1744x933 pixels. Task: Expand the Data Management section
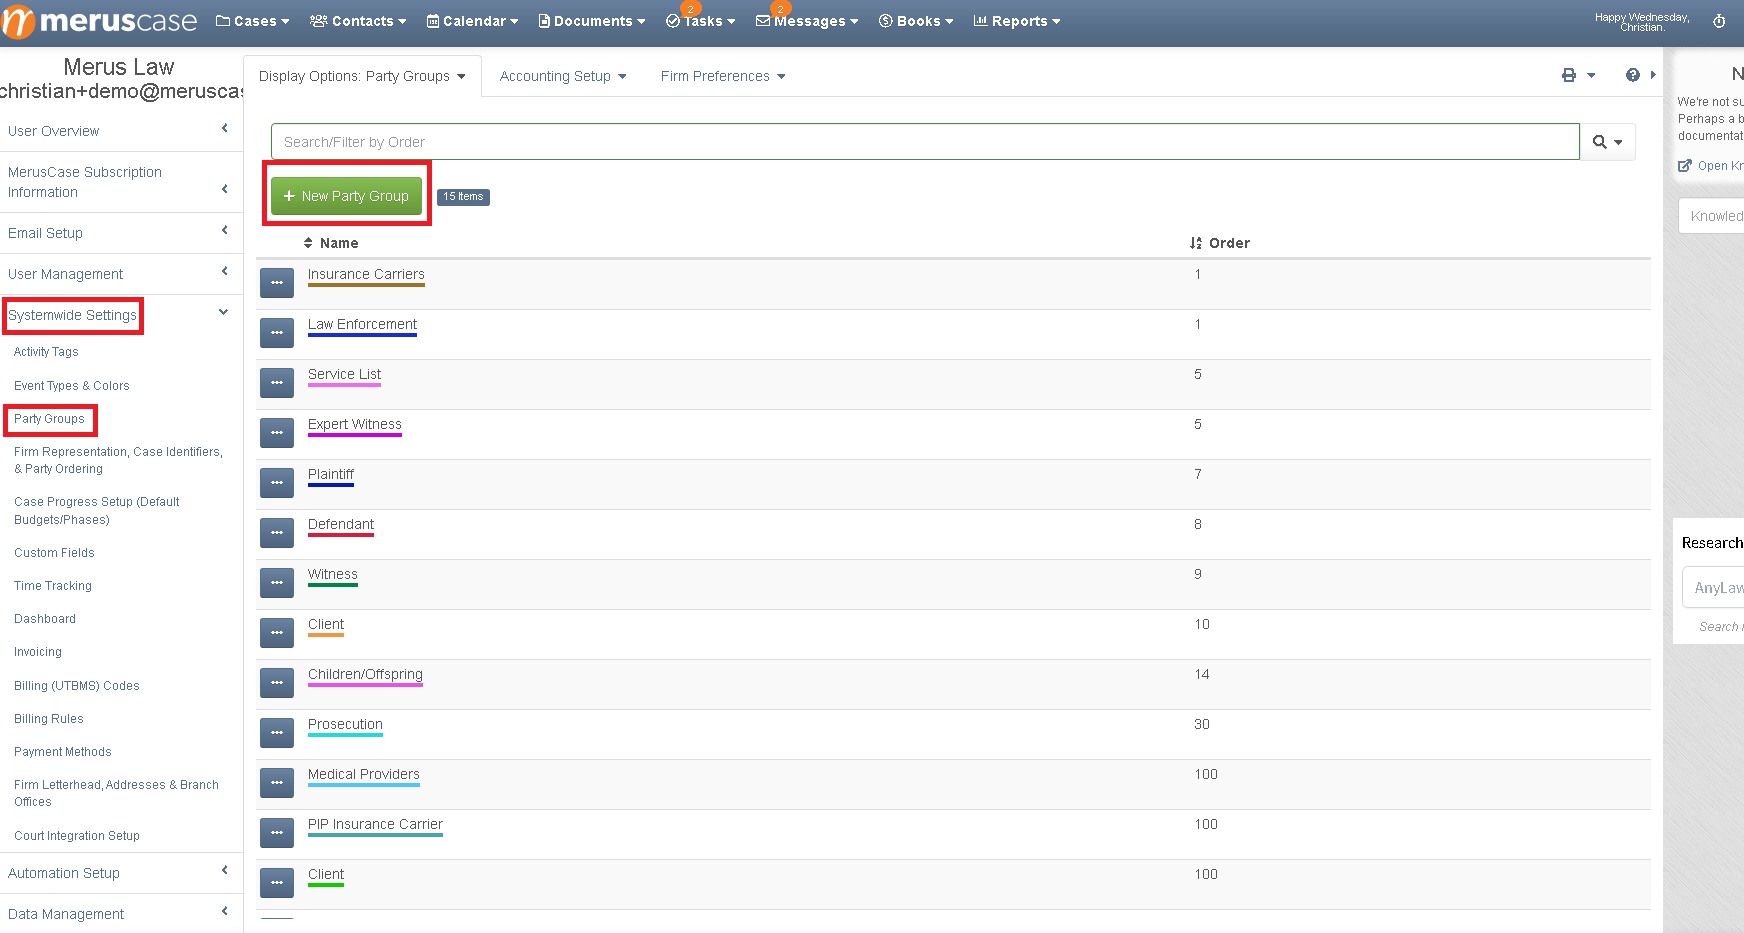[121, 914]
